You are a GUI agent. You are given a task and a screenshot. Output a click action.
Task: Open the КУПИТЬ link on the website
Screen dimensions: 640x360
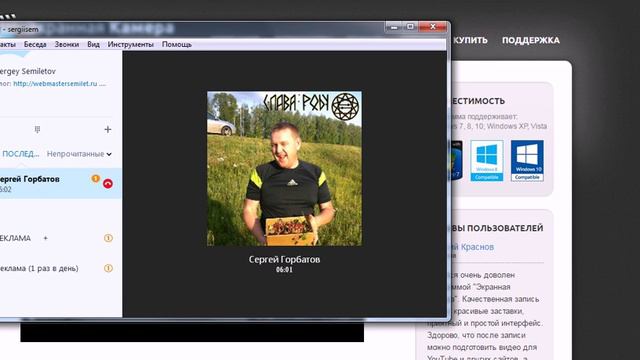point(470,40)
